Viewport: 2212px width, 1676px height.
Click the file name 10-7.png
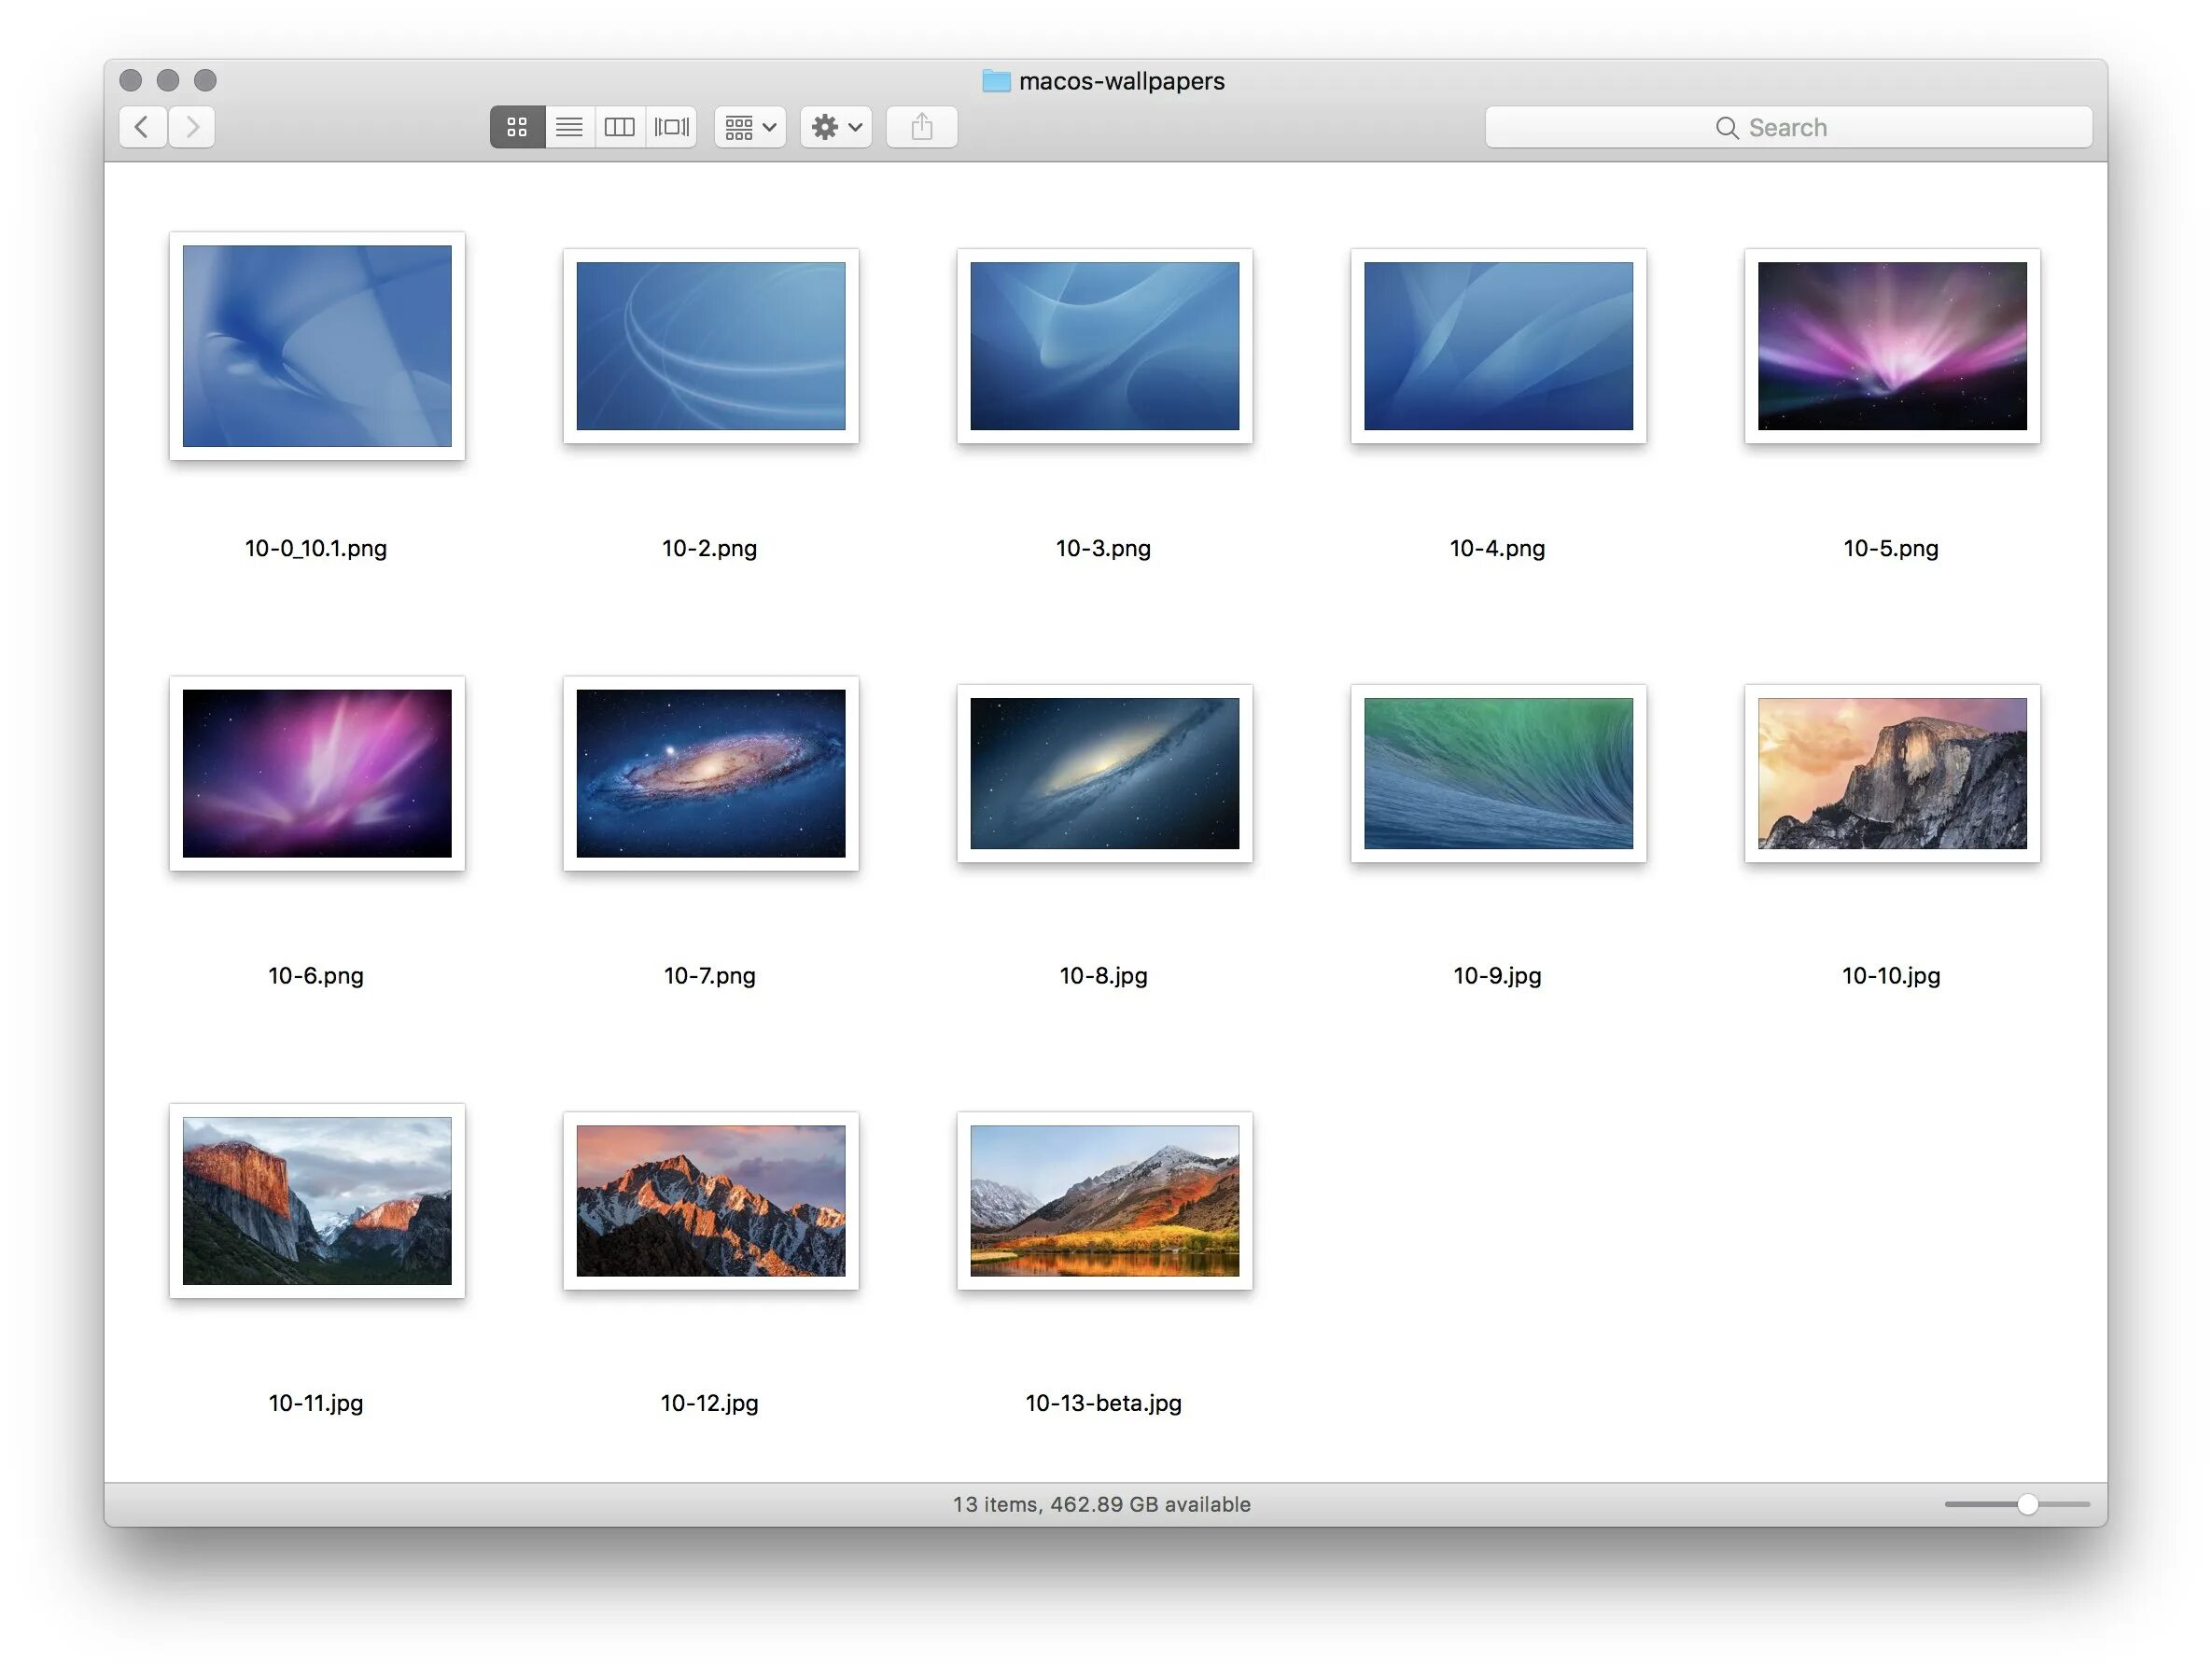[x=710, y=976]
